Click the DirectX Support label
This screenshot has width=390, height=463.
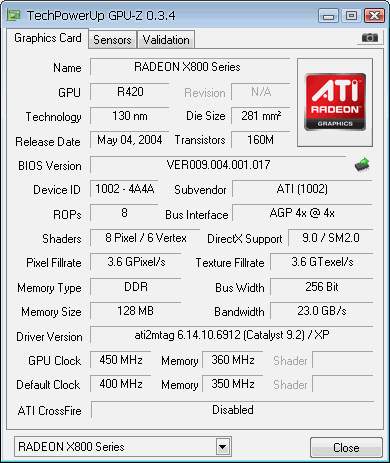[x=245, y=239]
